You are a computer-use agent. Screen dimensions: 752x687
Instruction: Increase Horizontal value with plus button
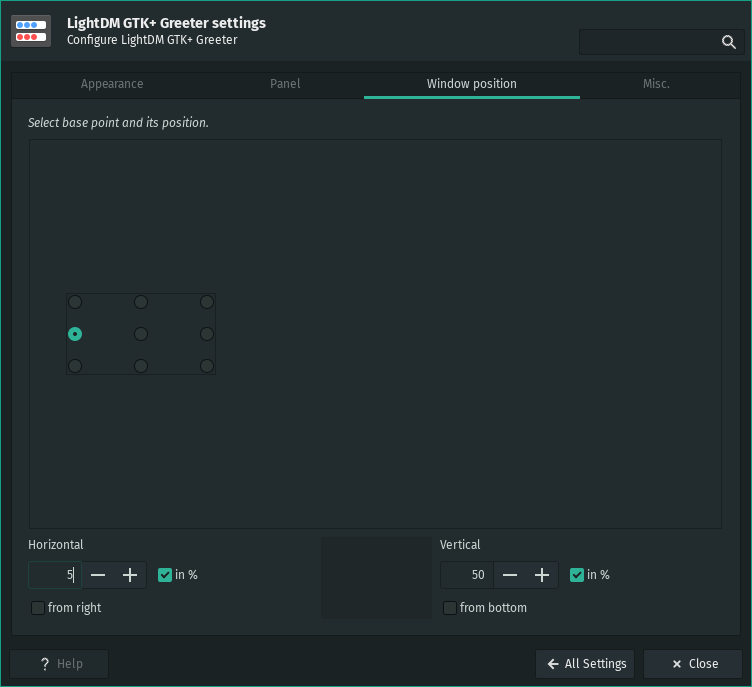[x=130, y=575]
